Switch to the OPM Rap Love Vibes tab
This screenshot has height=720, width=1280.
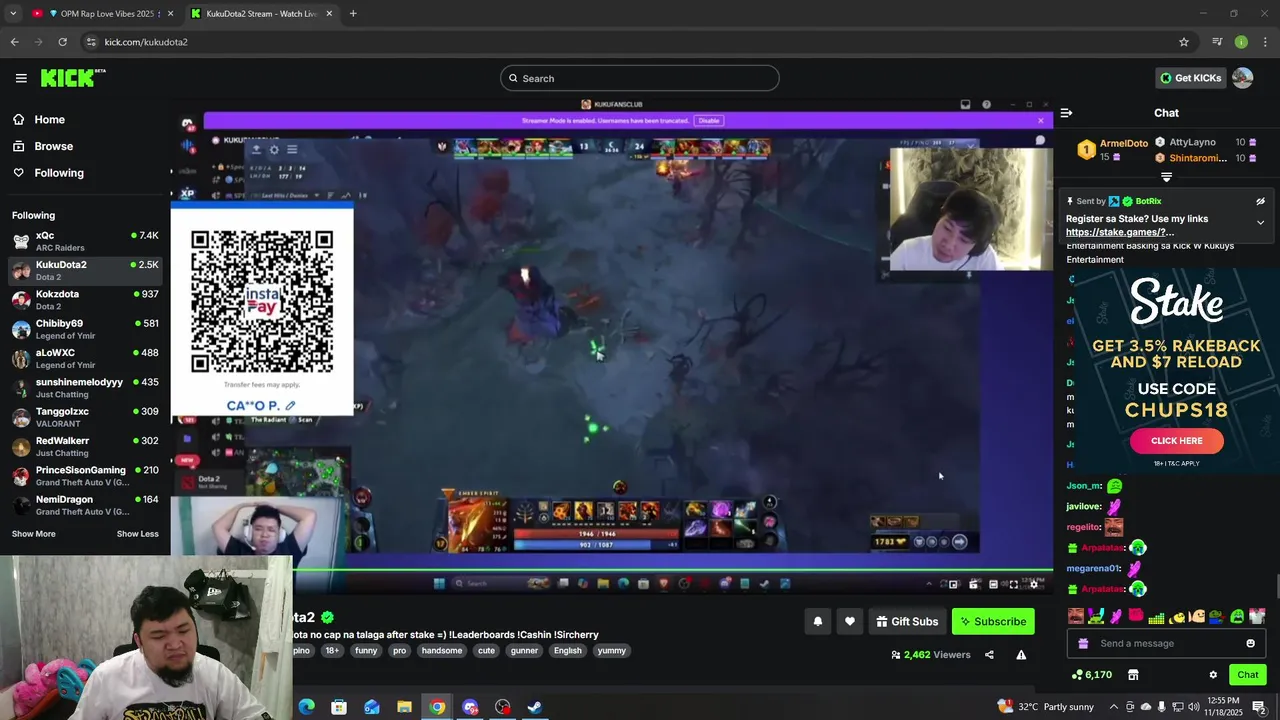click(102, 14)
